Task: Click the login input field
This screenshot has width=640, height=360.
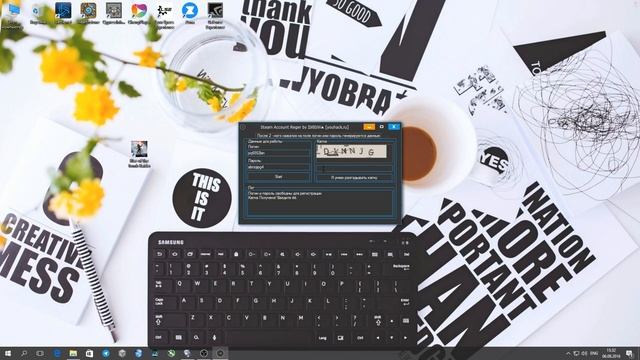Action: tap(279, 153)
